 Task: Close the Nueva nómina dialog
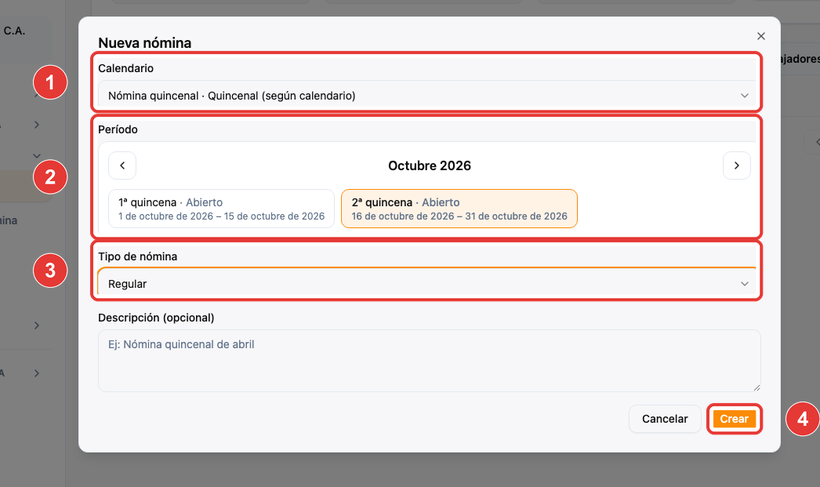[761, 36]
